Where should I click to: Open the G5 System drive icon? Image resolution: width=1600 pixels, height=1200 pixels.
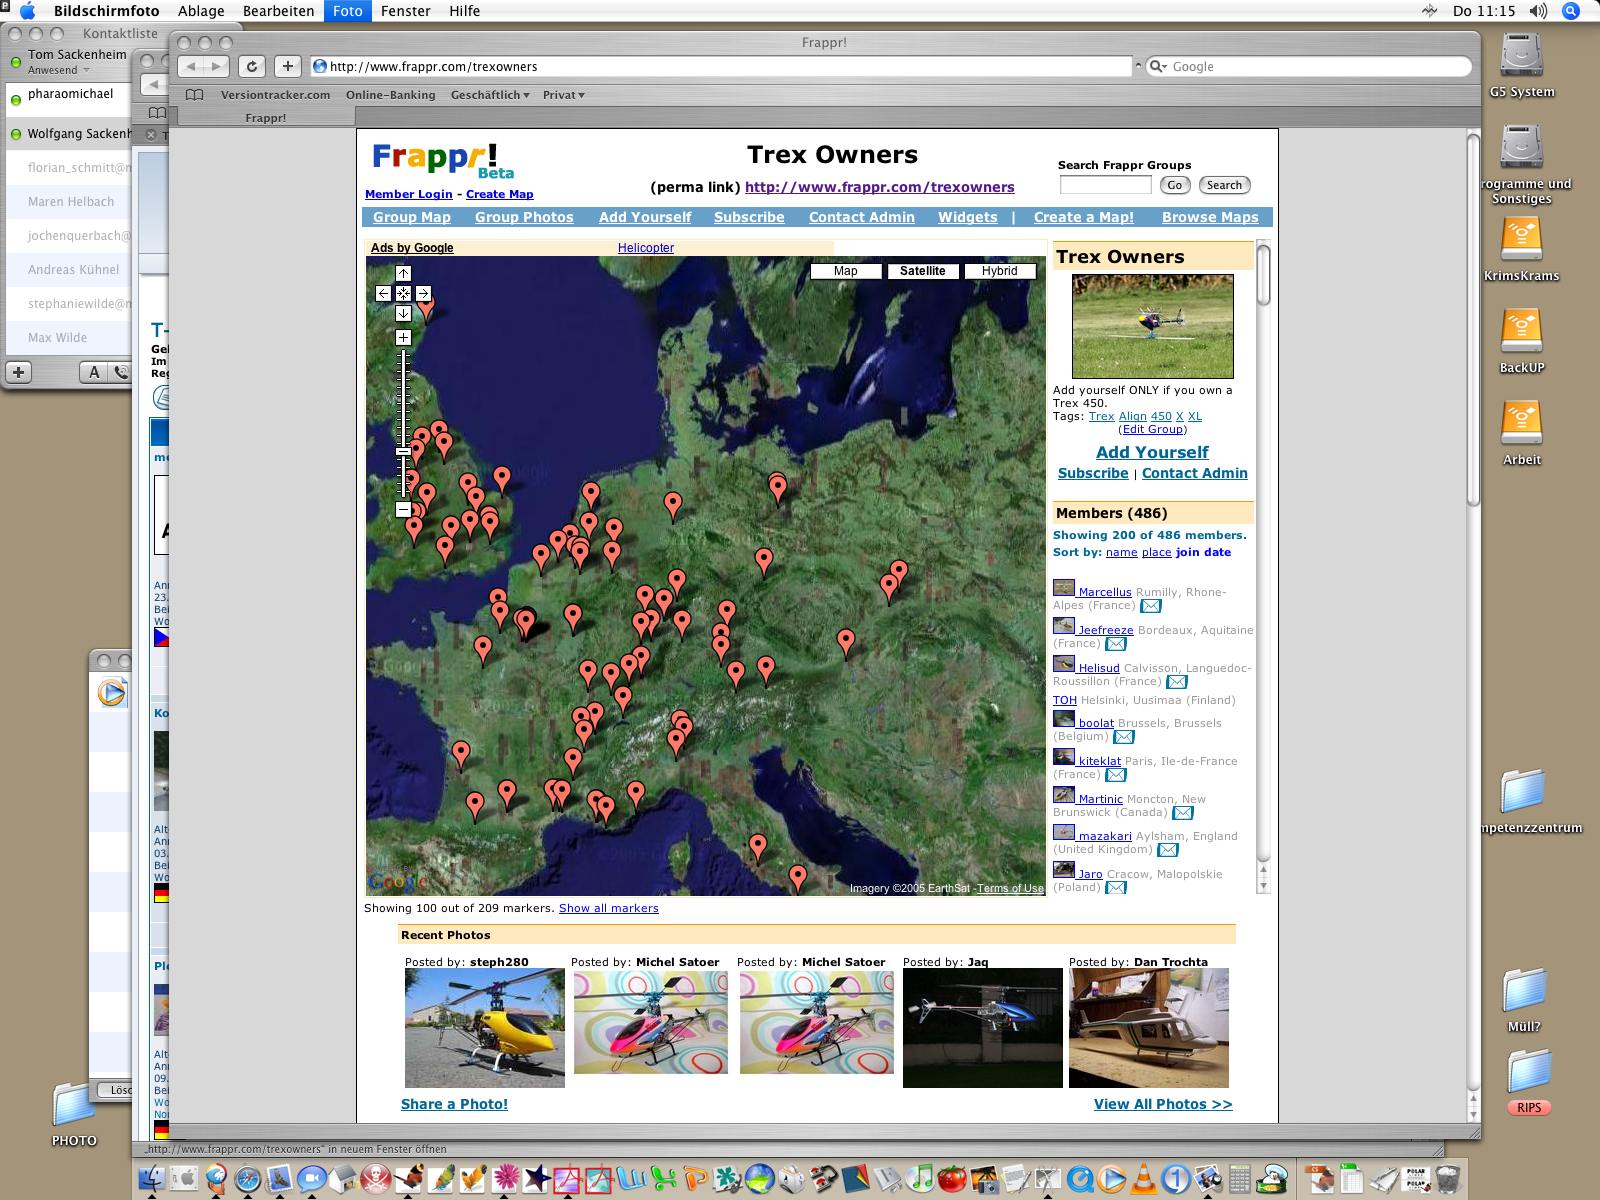tap(1522, 55)
